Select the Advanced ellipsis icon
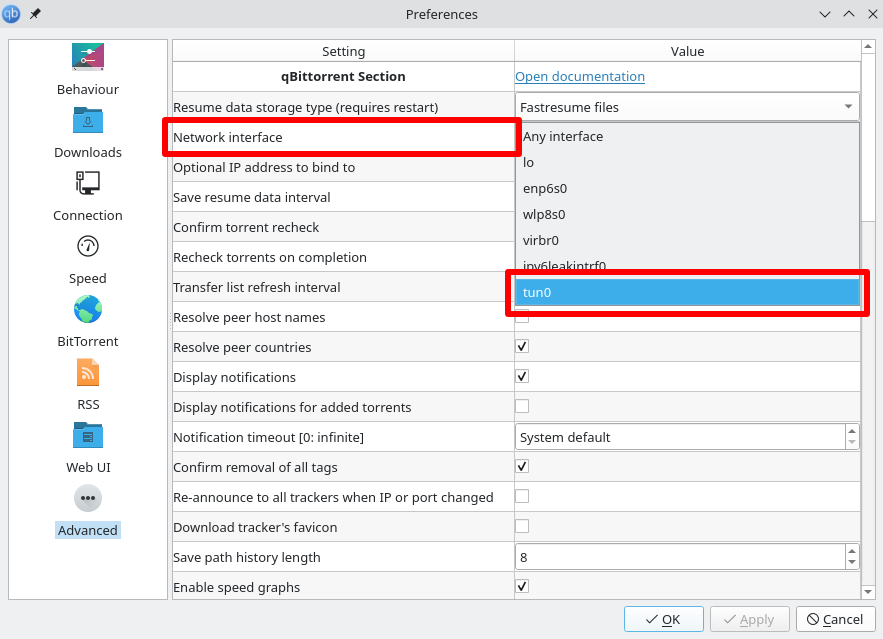883x639 pixels. [88, 498]
